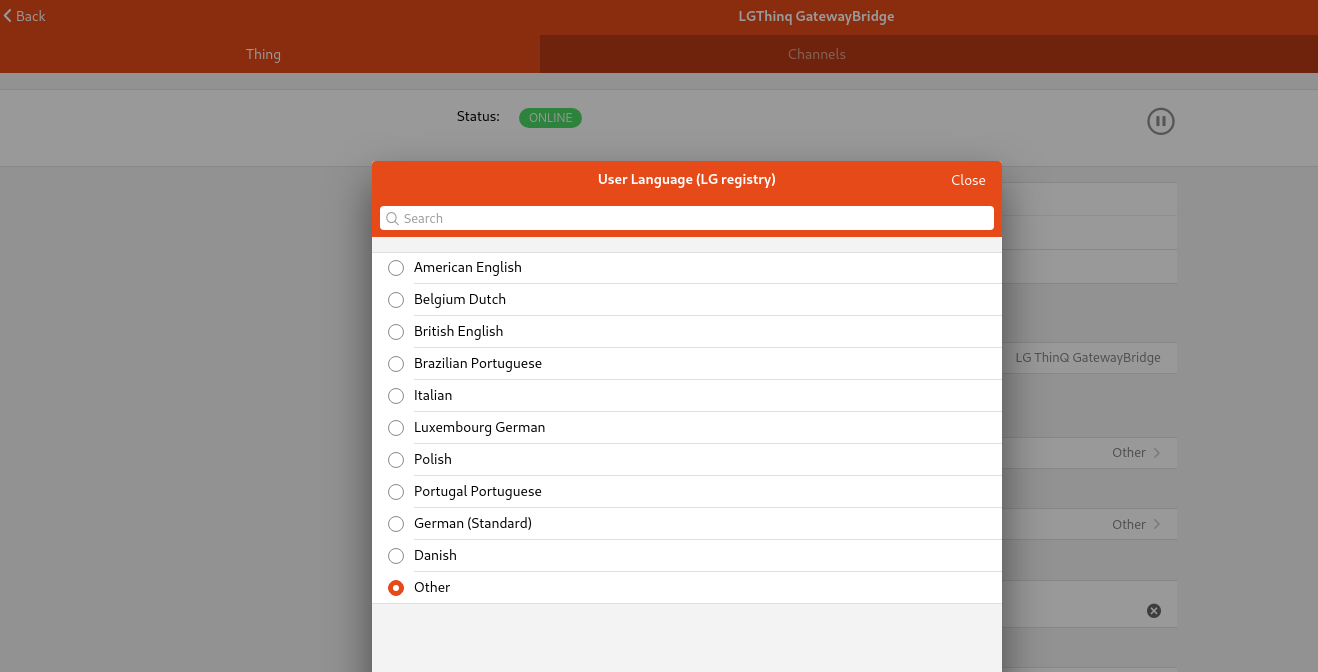This screenshot has width=1318, height=672.
Task: Open the lower 'Other' dropdown chevron
Action: tap(1157, 524)
